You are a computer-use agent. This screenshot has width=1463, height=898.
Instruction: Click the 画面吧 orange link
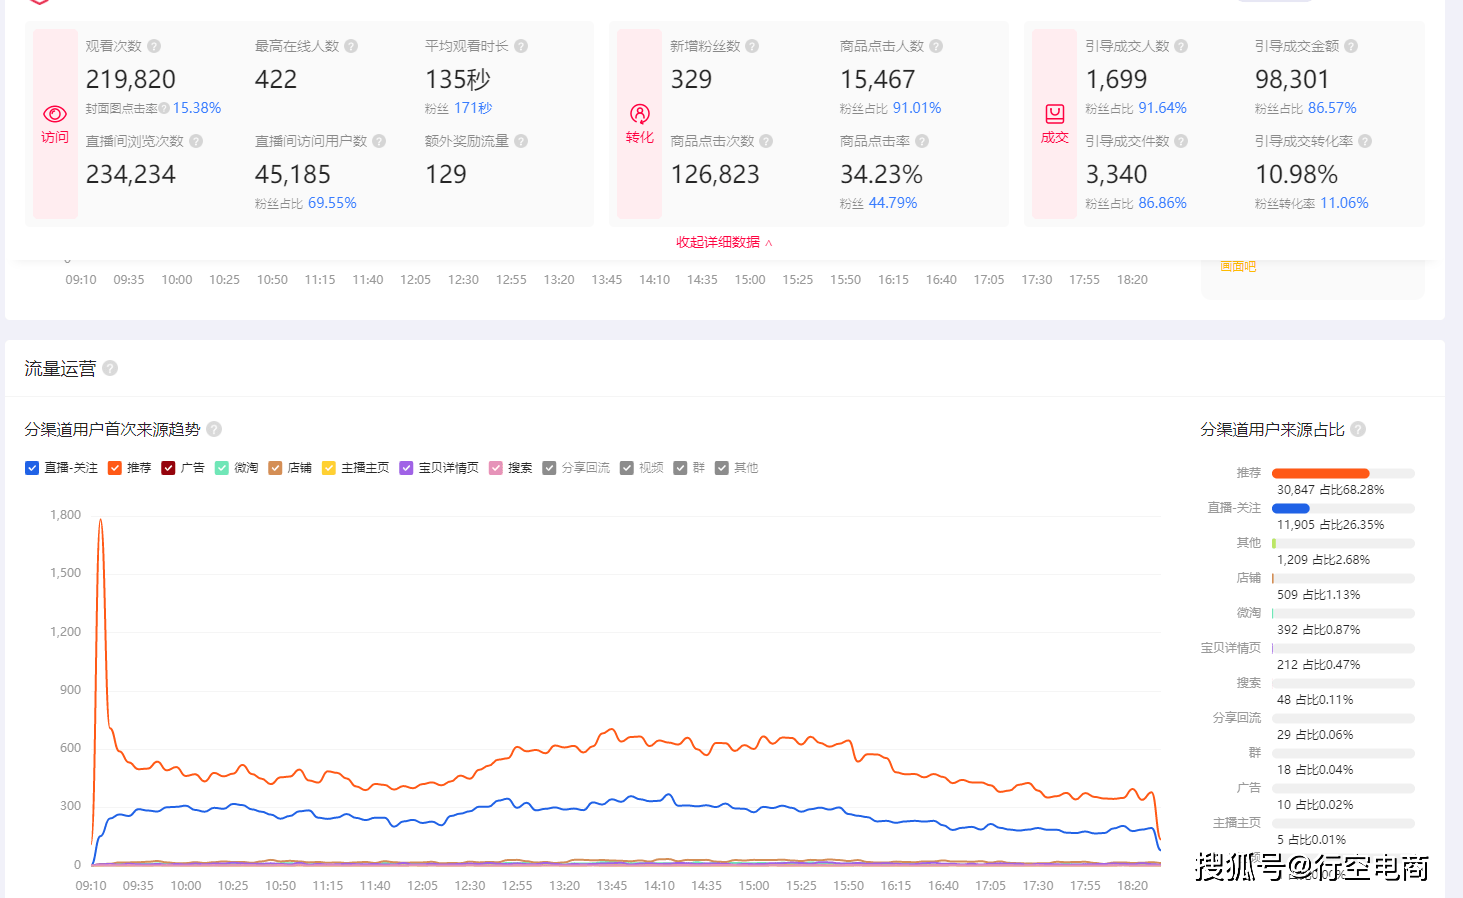(1238, 266)
